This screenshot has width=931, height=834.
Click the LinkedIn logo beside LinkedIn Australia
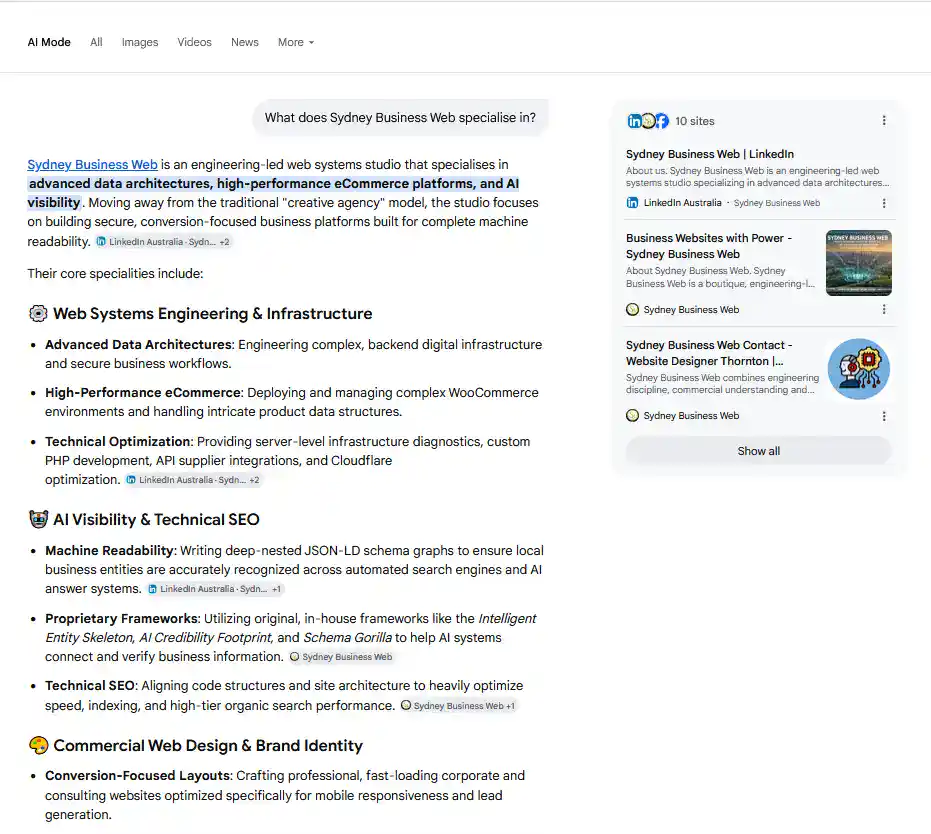[x=632, y=202]
